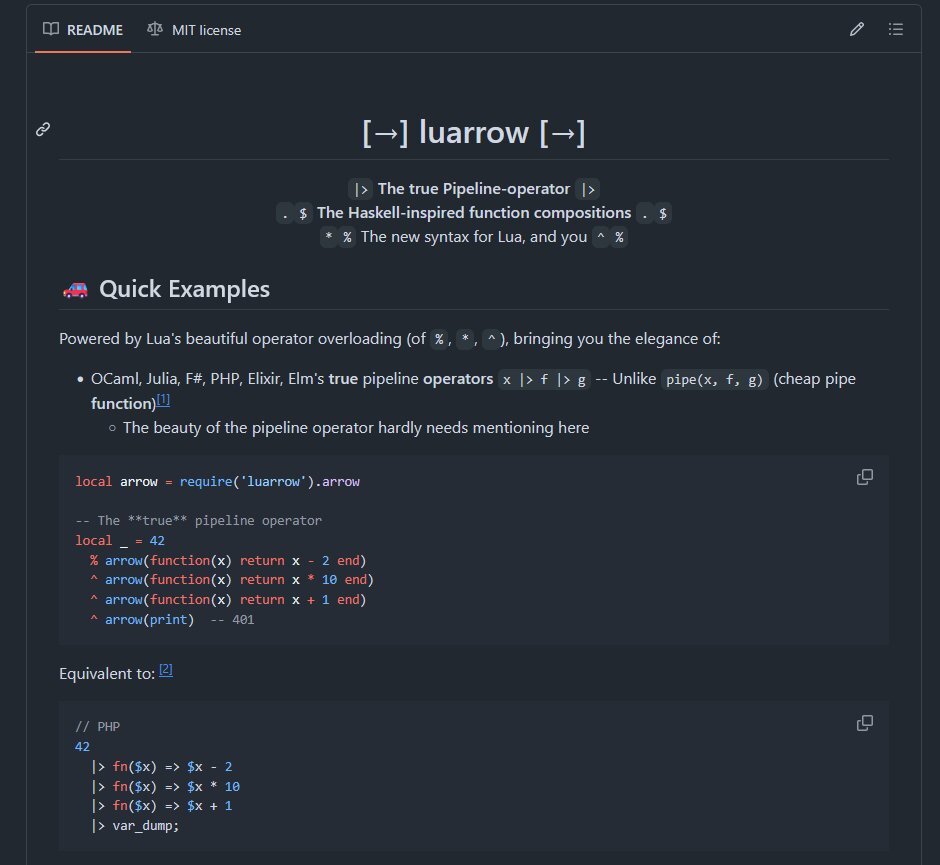This screenshot has width=940, height=865.
Task: Click "The beauty of the pipeline operator" sub-bullet
Action: pyautogui.click(x=356, y=427)
